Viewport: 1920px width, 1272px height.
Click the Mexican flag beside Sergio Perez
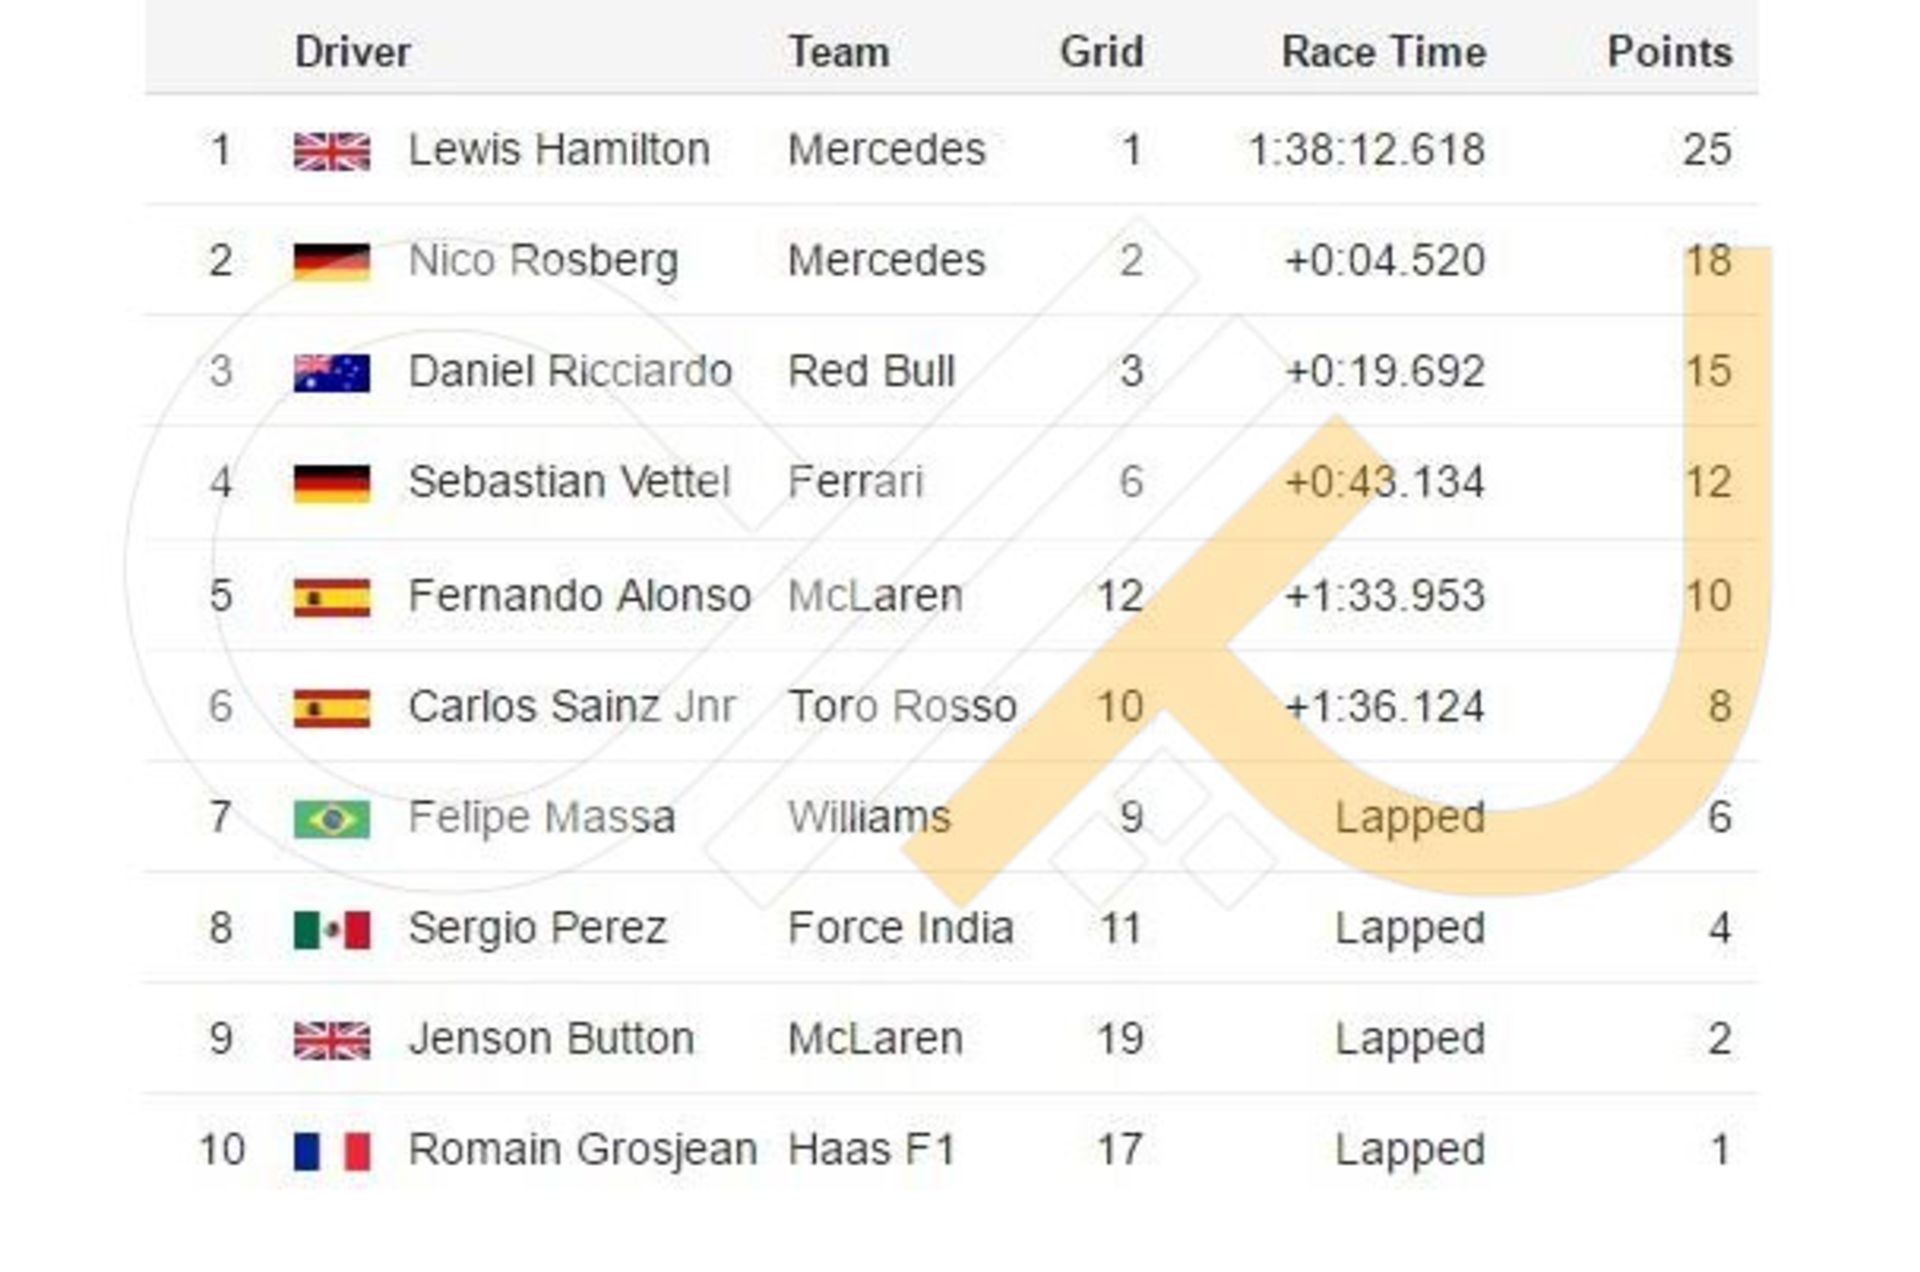point(332,929)
